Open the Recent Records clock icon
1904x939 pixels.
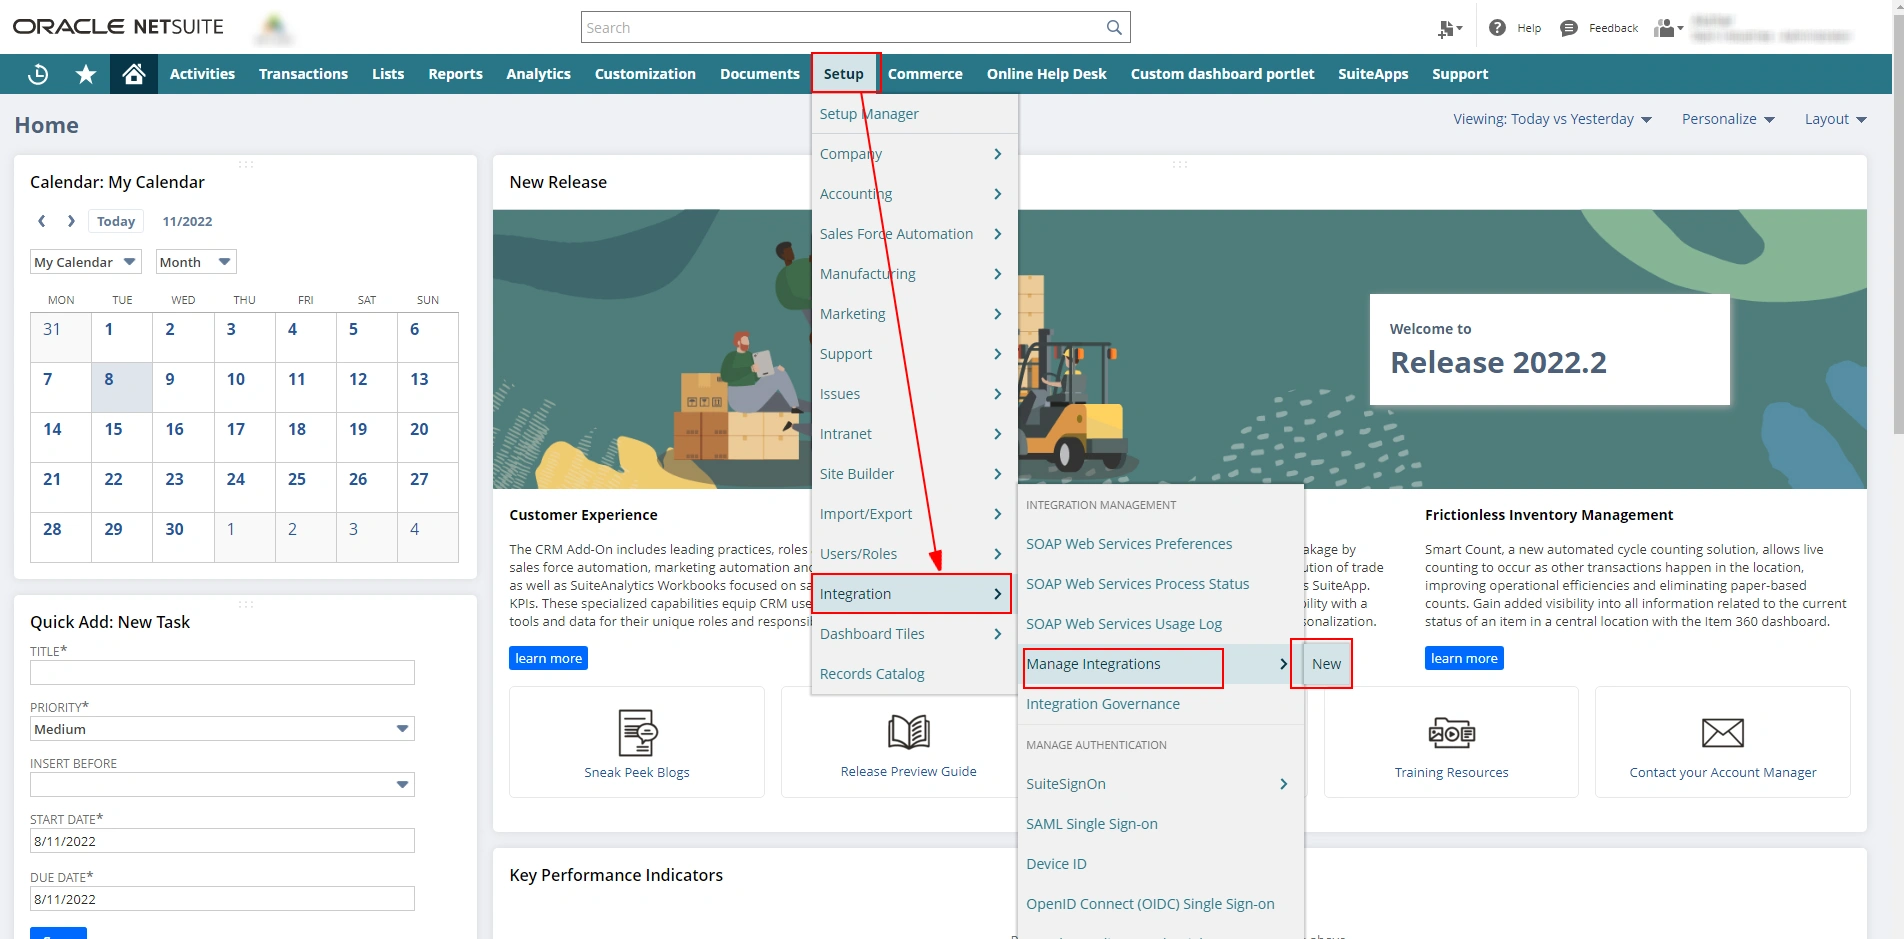tap(38, 74)
